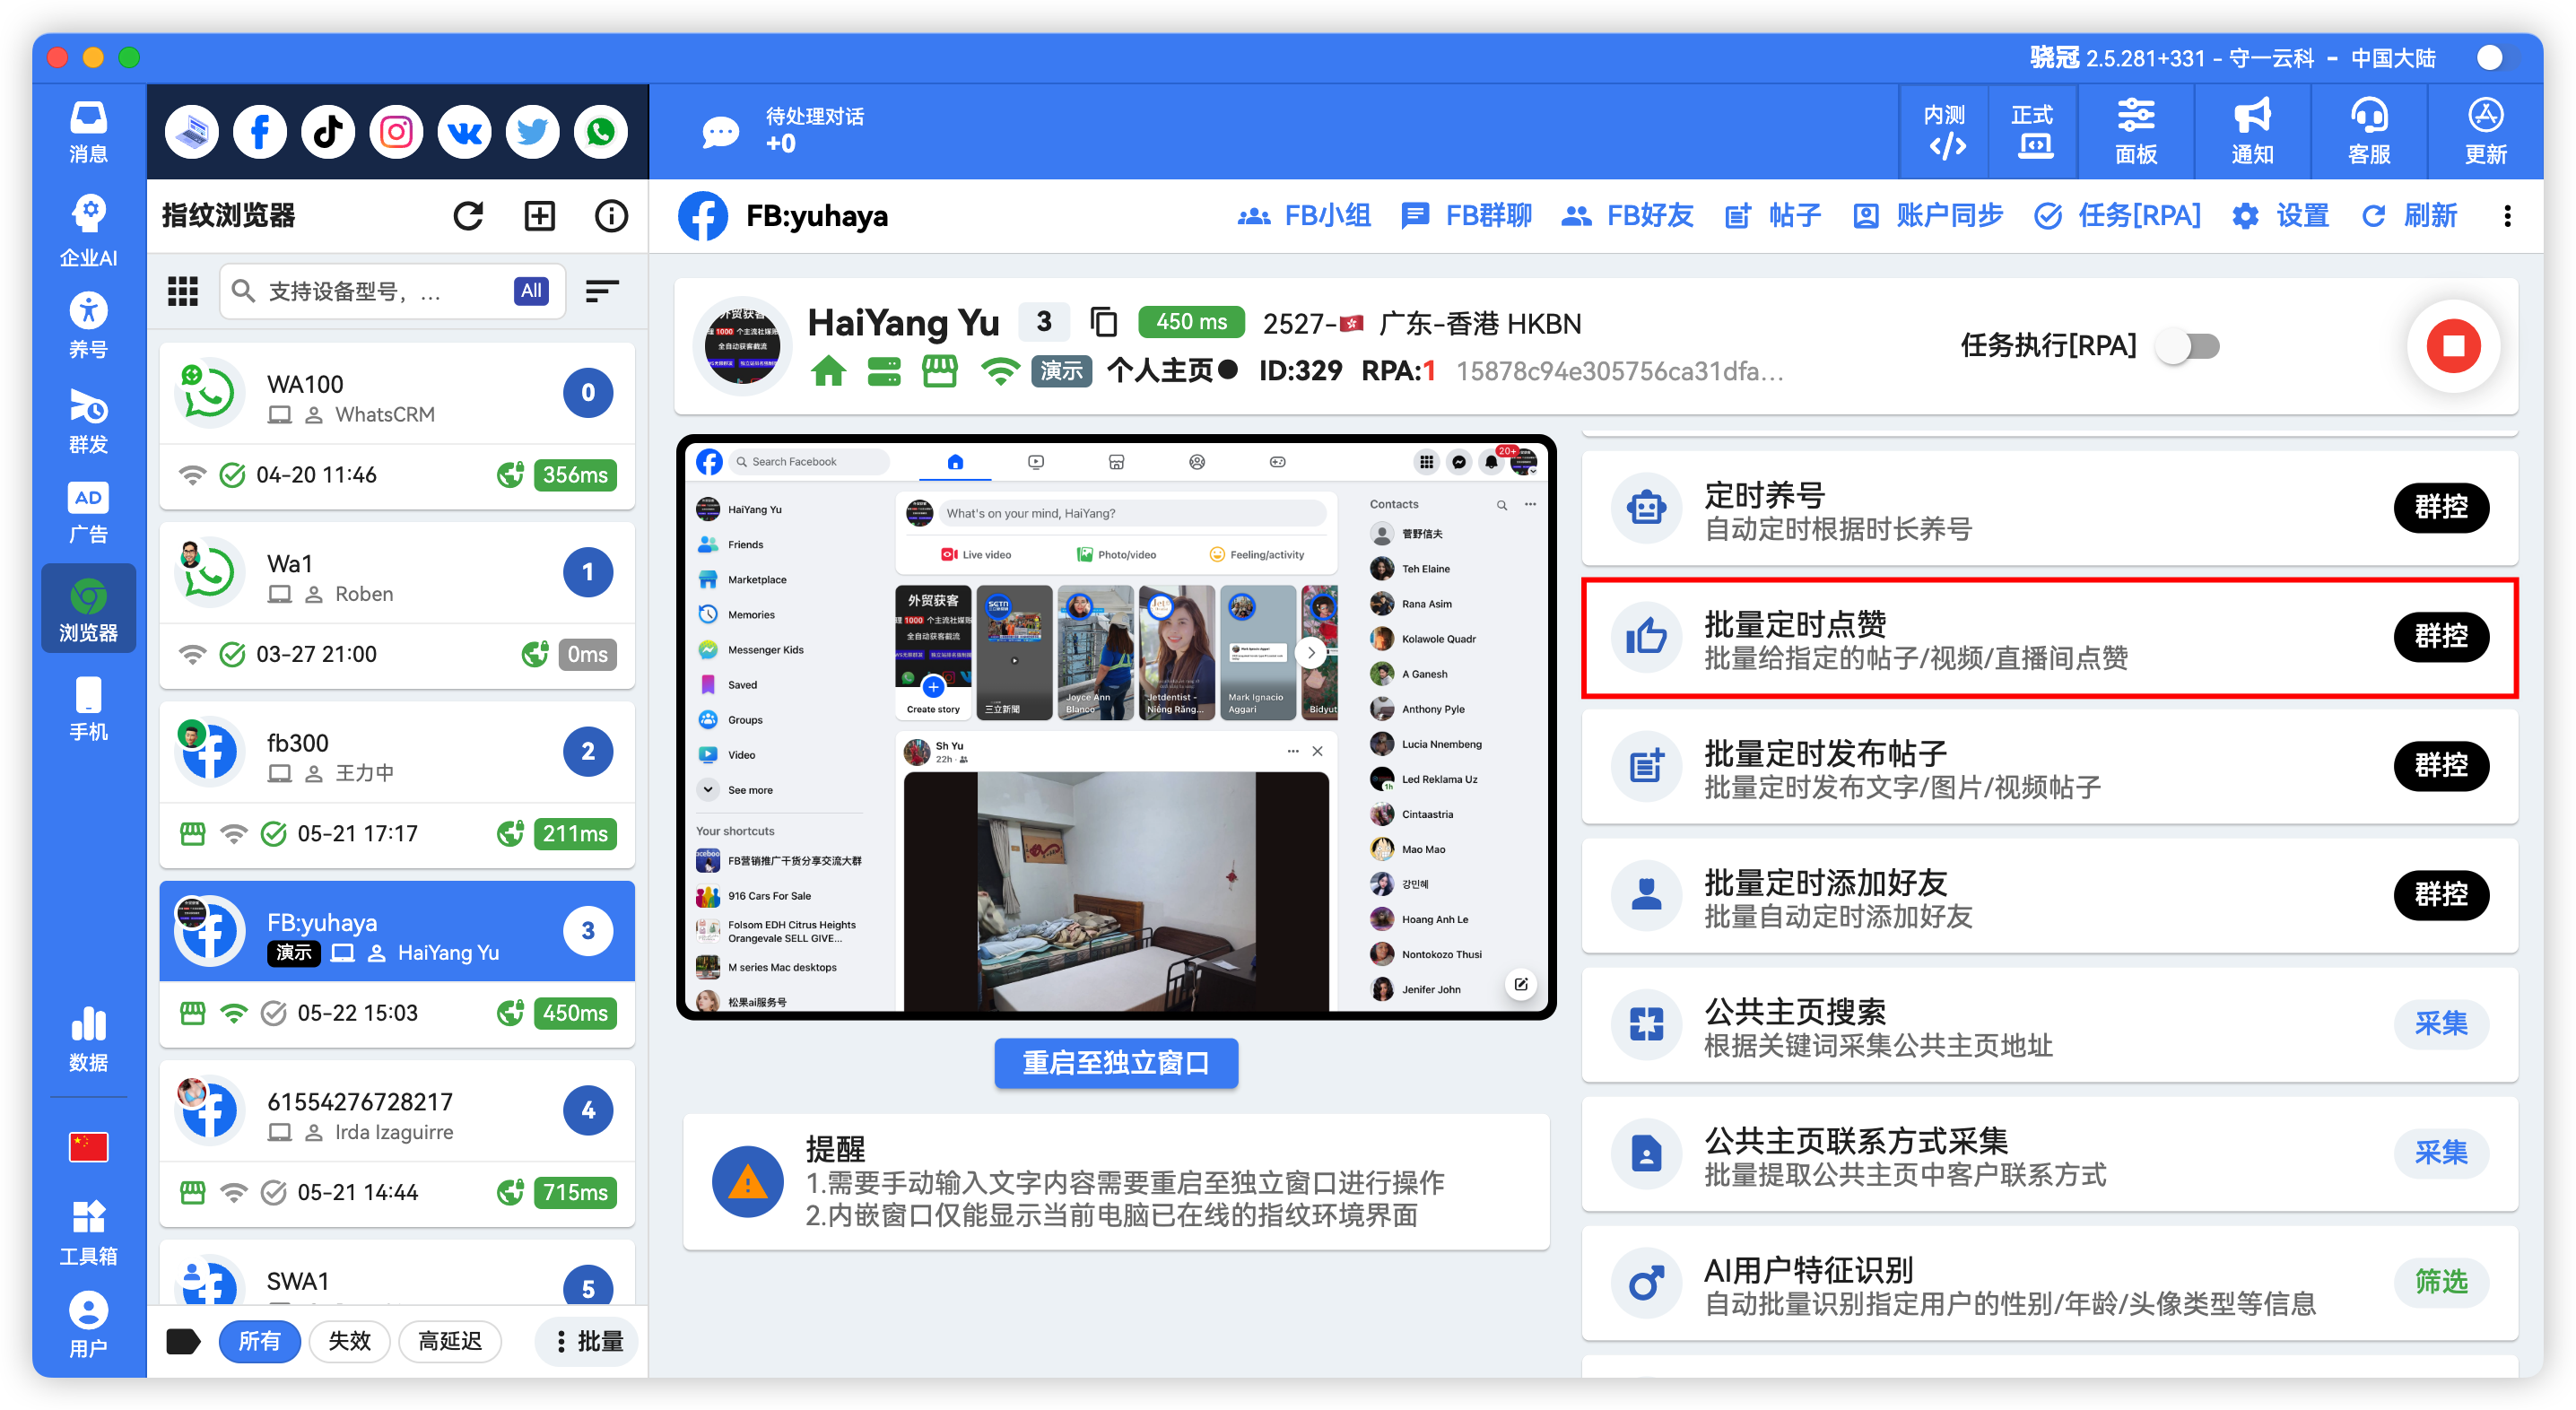Open the All device type dropdown
The image size is (2576, 1410).
[531, 291]
